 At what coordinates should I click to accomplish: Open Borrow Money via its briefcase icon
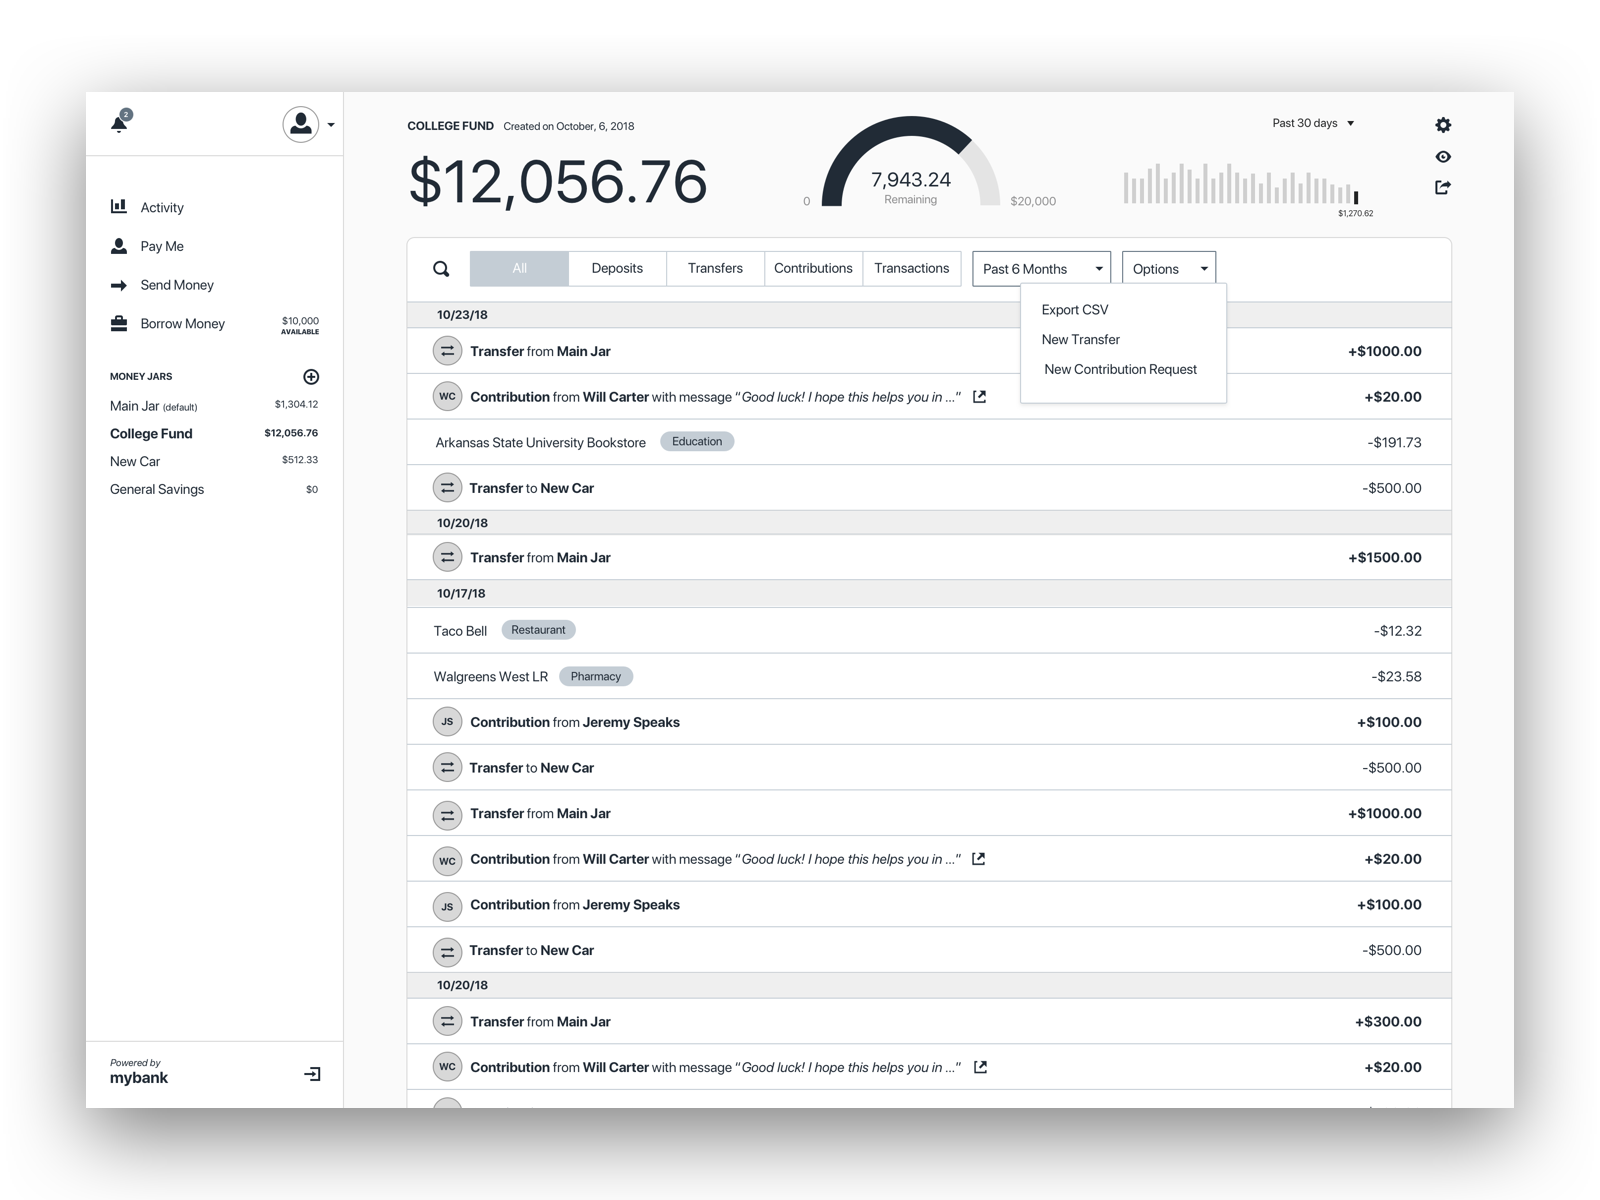click(x=119, y=322)
